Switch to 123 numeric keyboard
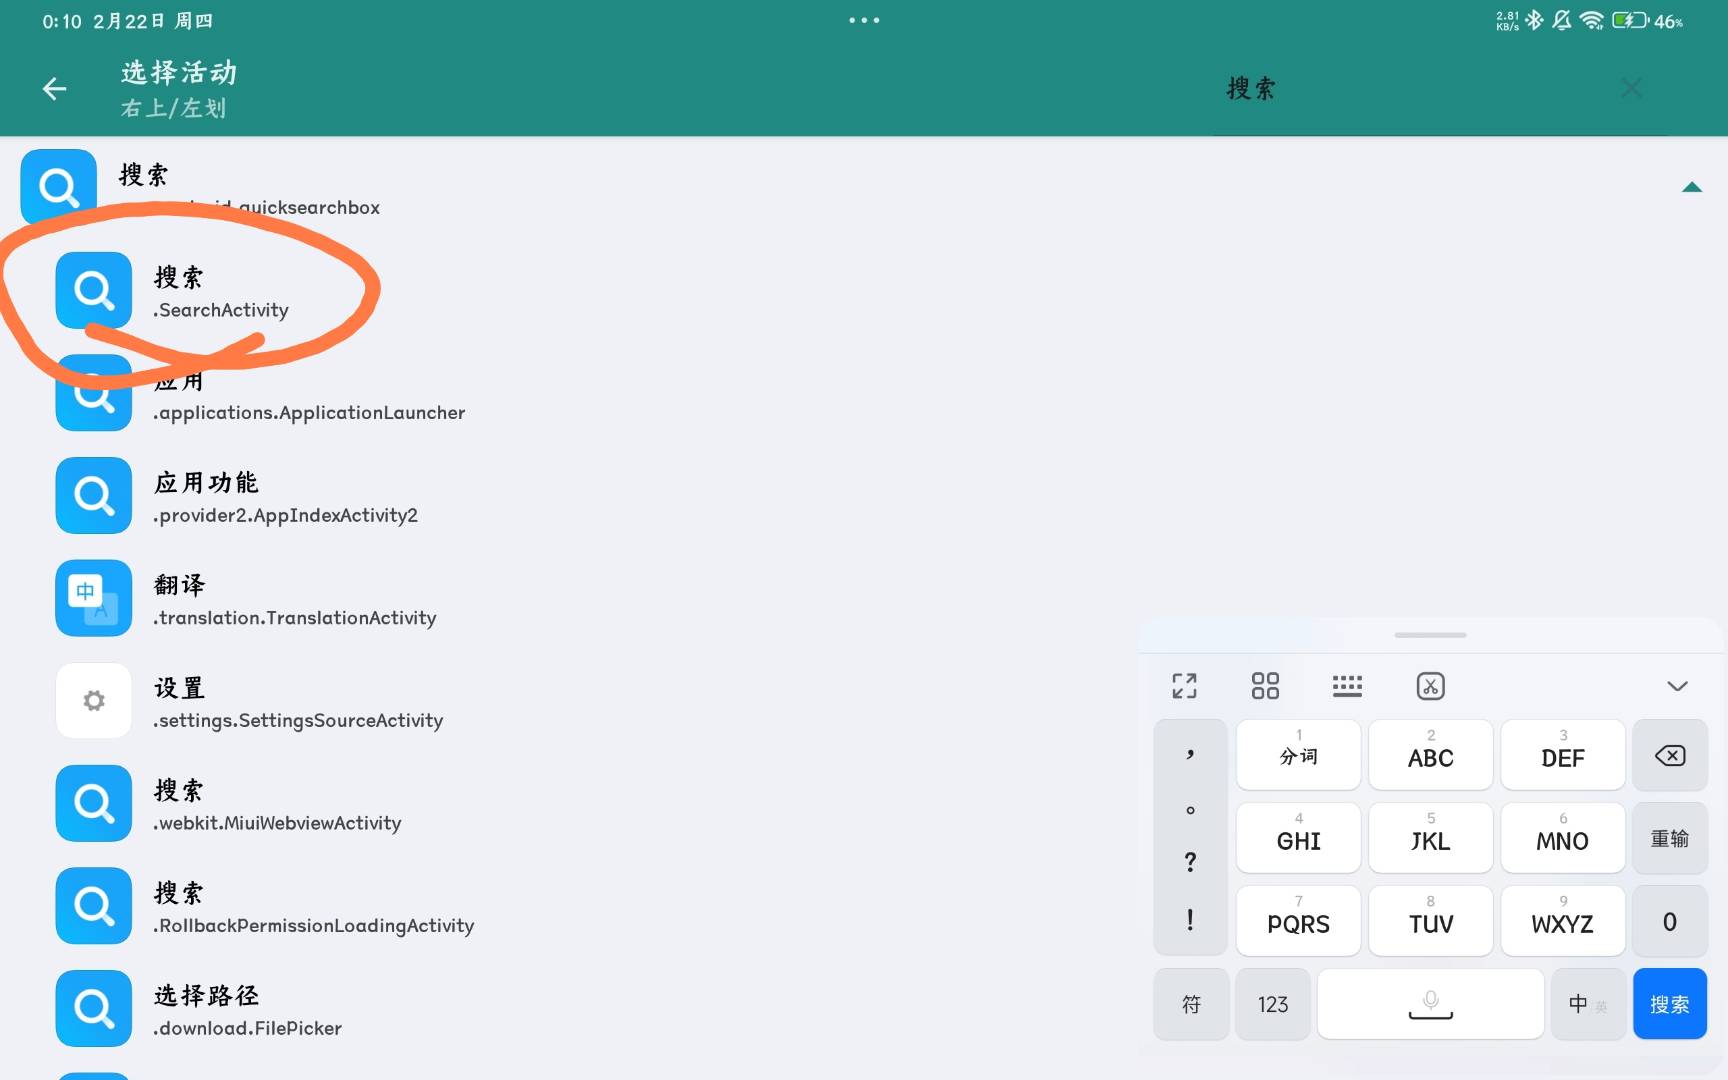1728x1080 pixels. 1272,1004
